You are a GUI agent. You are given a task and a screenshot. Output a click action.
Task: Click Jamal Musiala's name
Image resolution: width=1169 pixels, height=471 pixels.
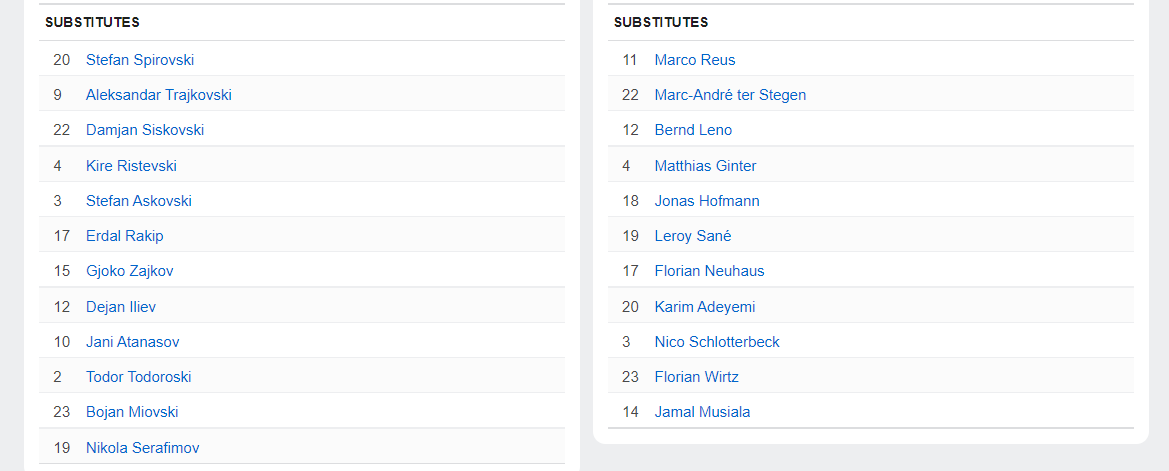(x=702, y=412)
